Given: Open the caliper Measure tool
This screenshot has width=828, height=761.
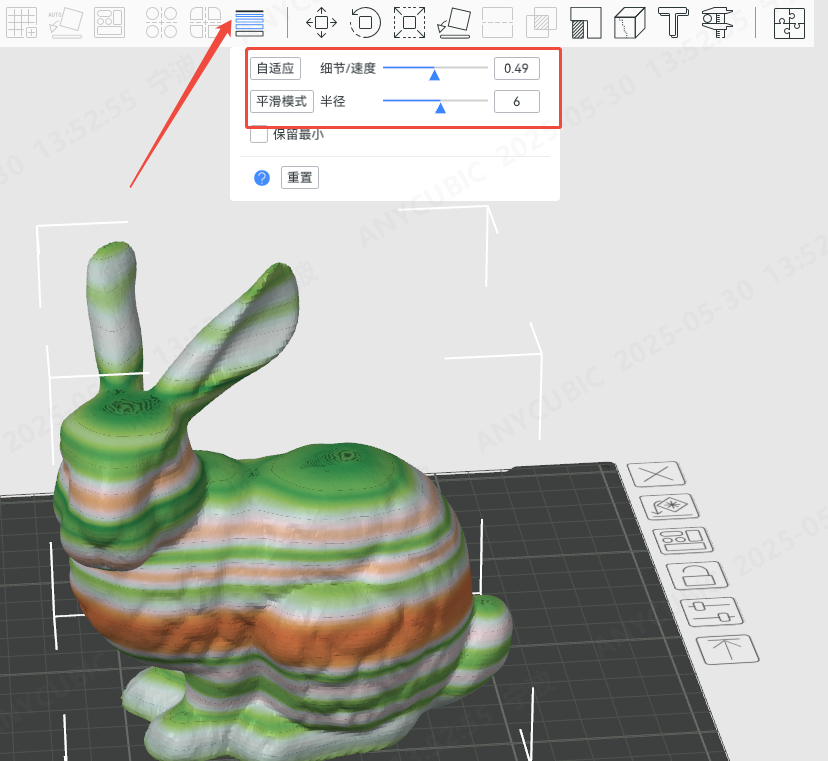Looking at the screenshot, I should [x=717, y=22].
